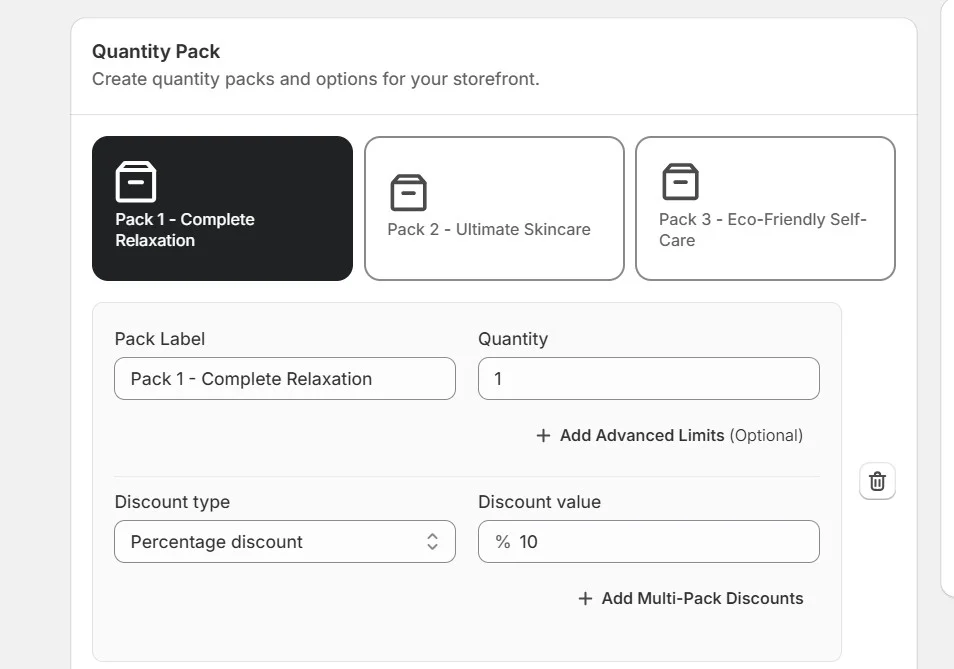Viewport: 954px width, 669px height.
Task: Click the plus icon beside Add Advanced Limits
Action: pos(543,435)
